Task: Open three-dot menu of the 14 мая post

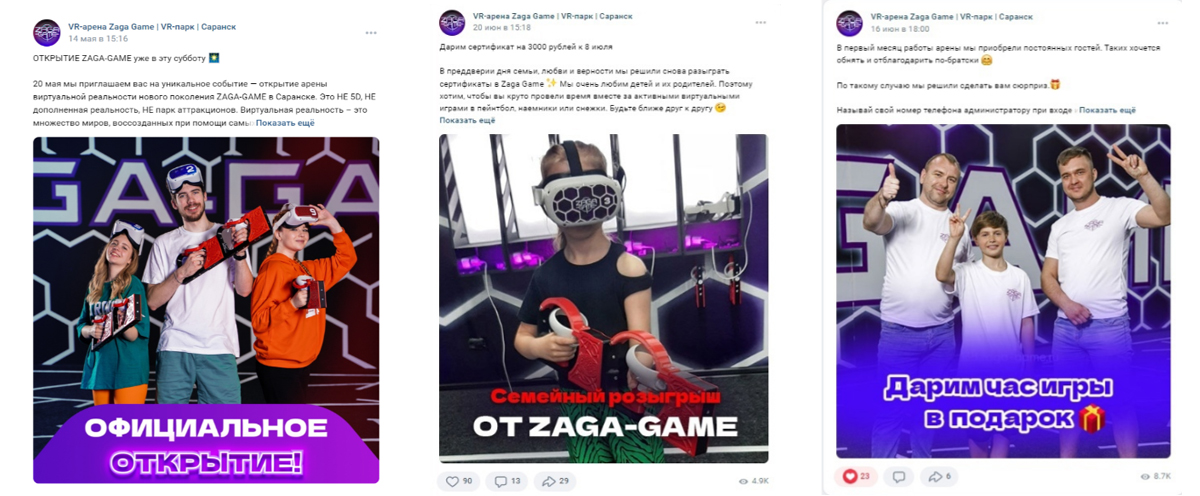Action: [x=371, y=33]
